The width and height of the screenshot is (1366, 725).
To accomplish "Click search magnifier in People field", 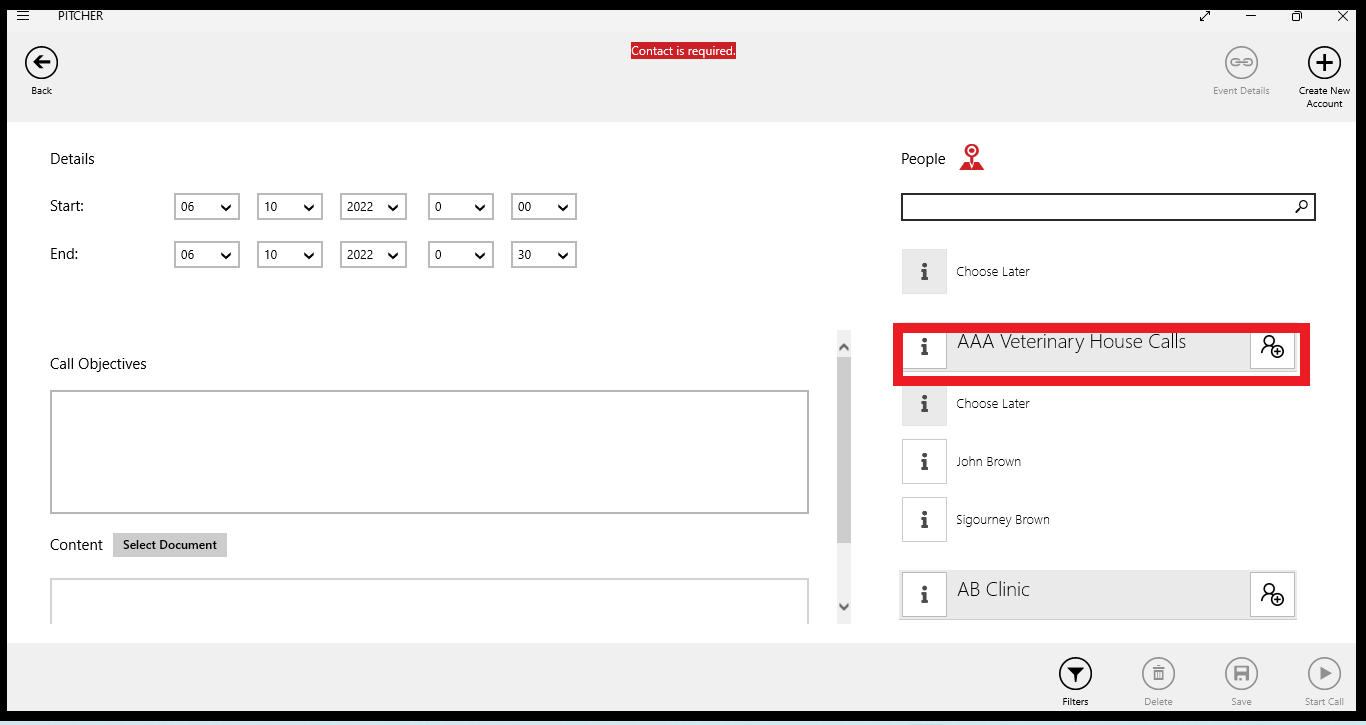I will [x=1301, y=207].
